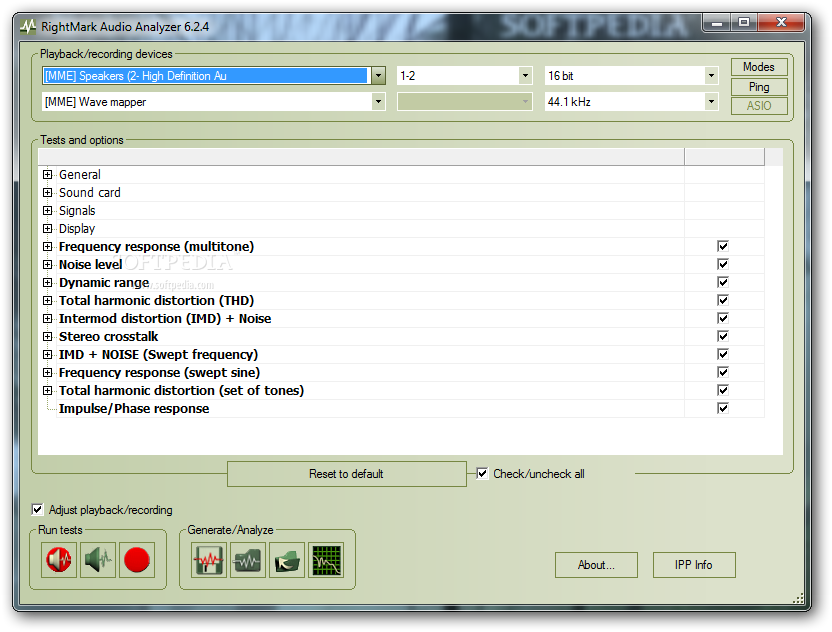Start recording with the red circle icon

tap(137, 560)
